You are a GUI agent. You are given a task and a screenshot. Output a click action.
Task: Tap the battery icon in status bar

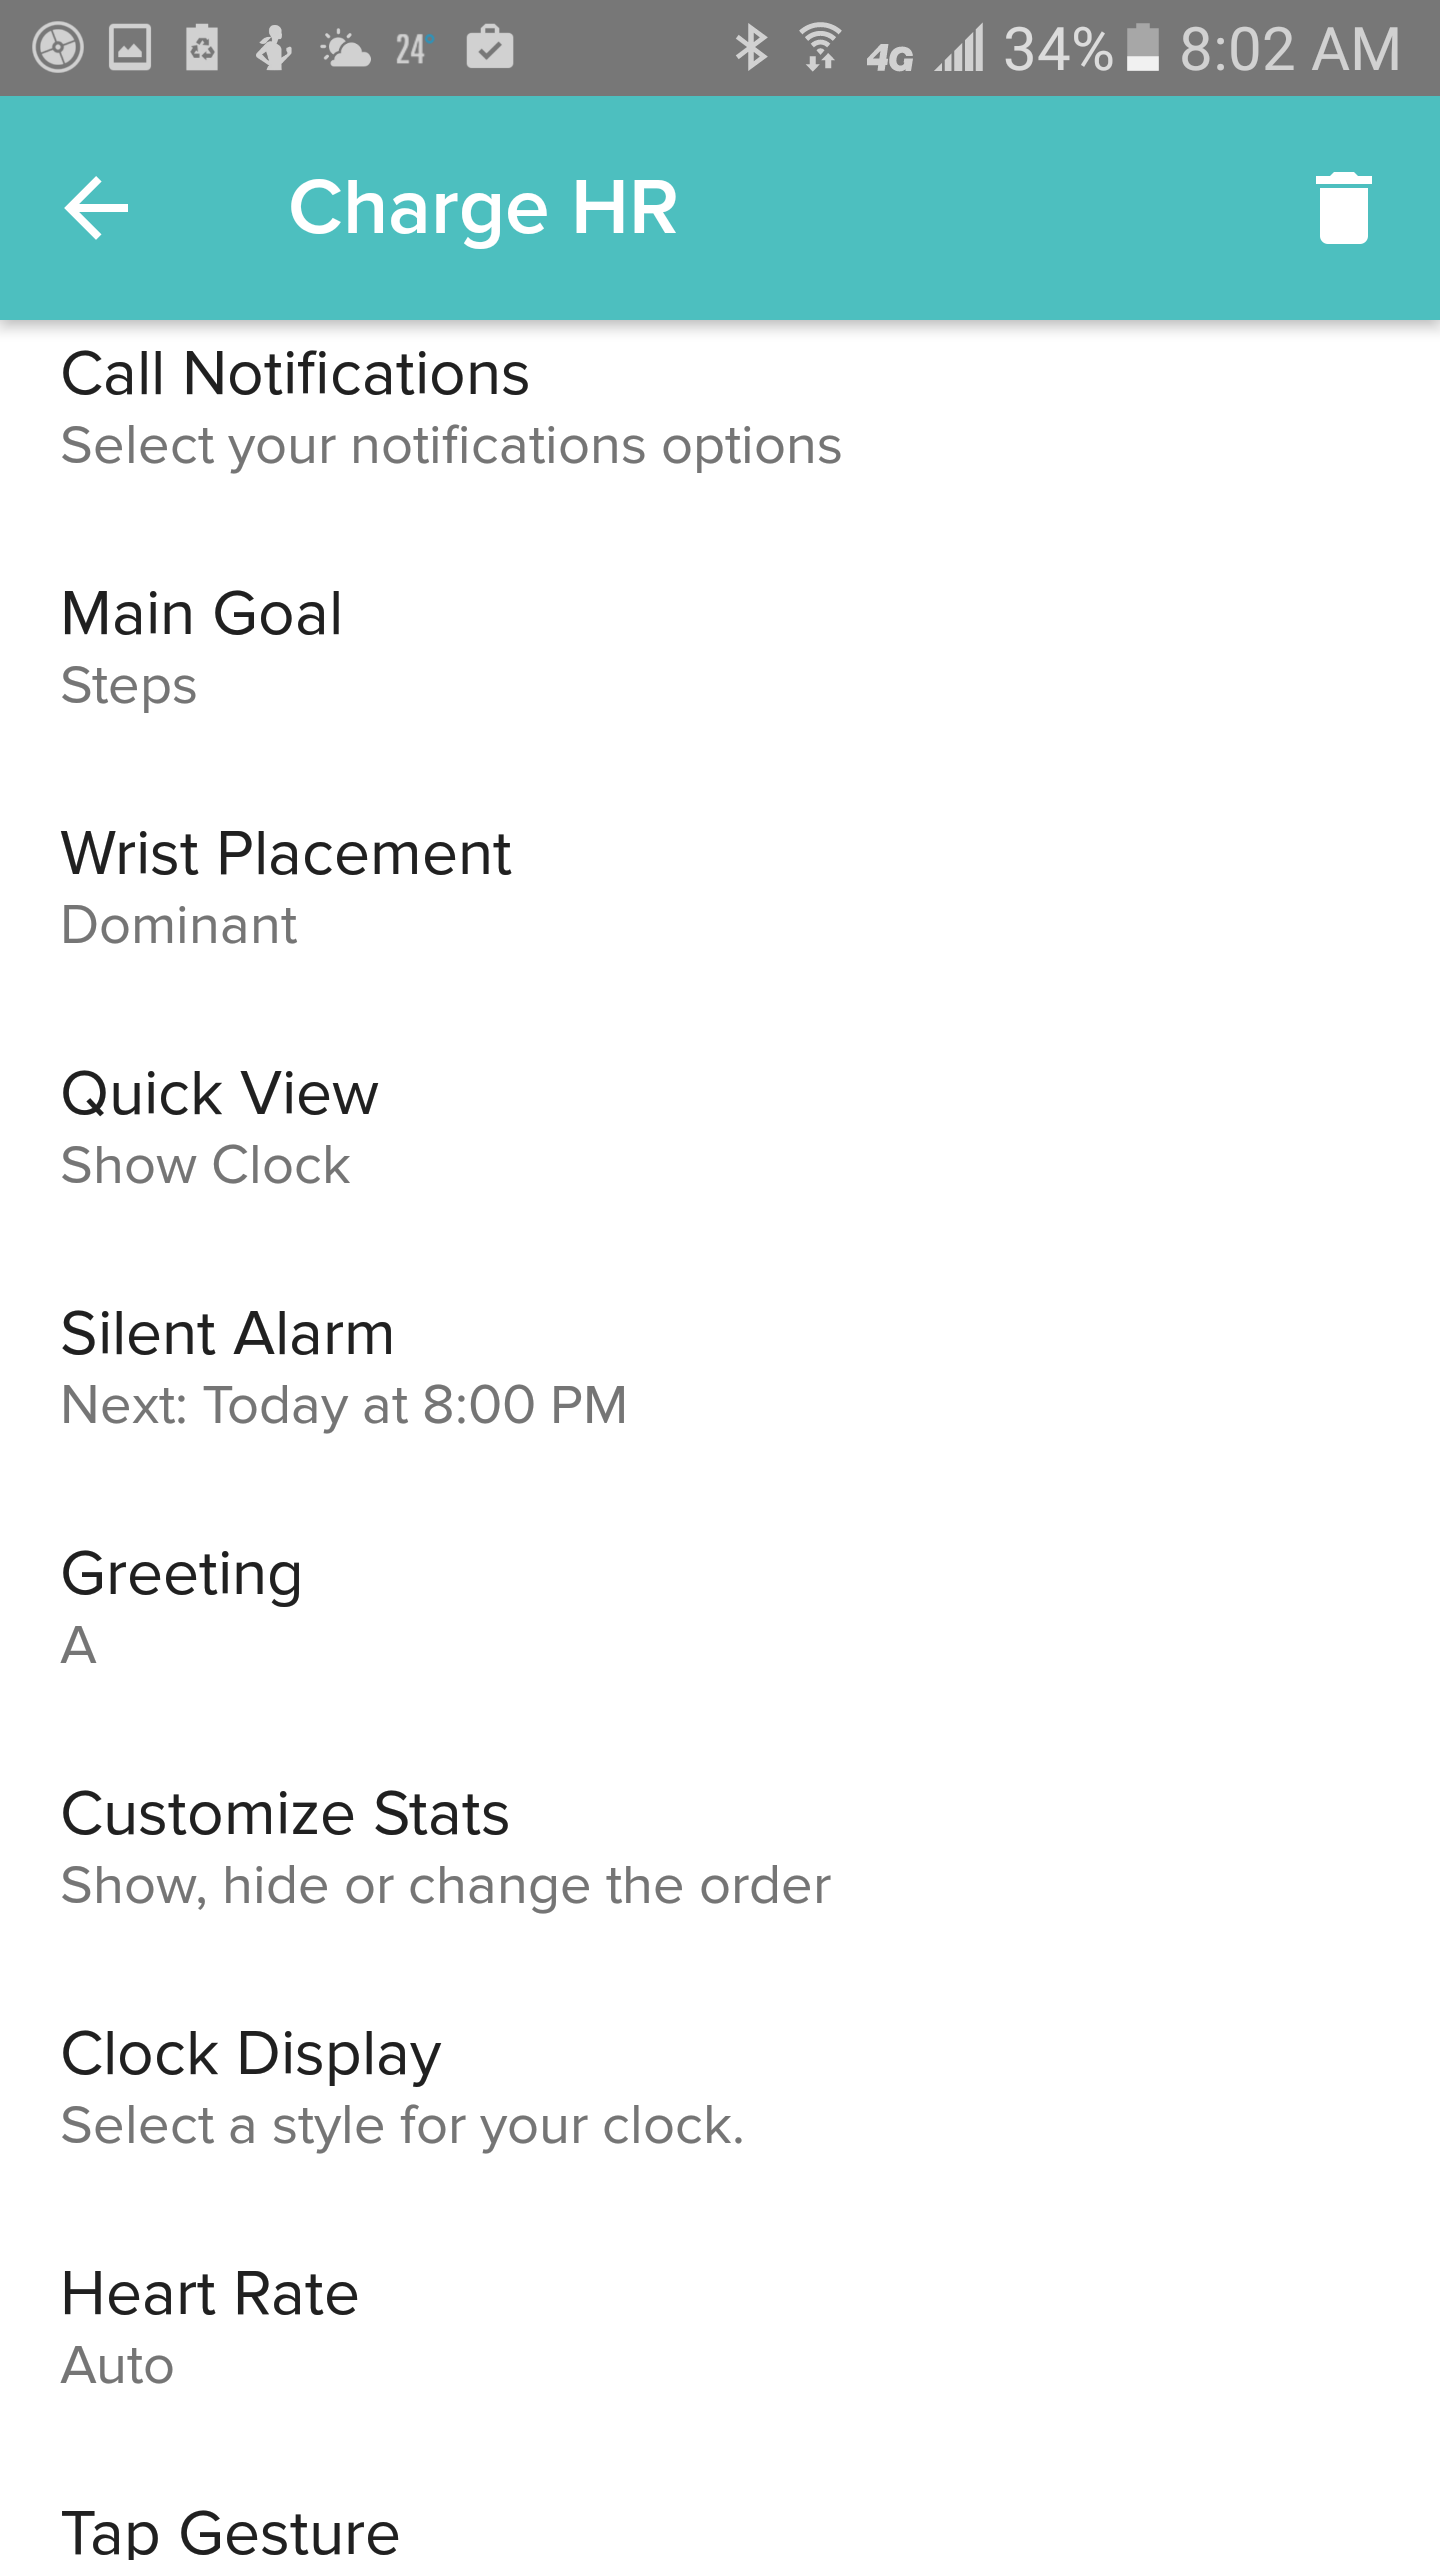1143,48
